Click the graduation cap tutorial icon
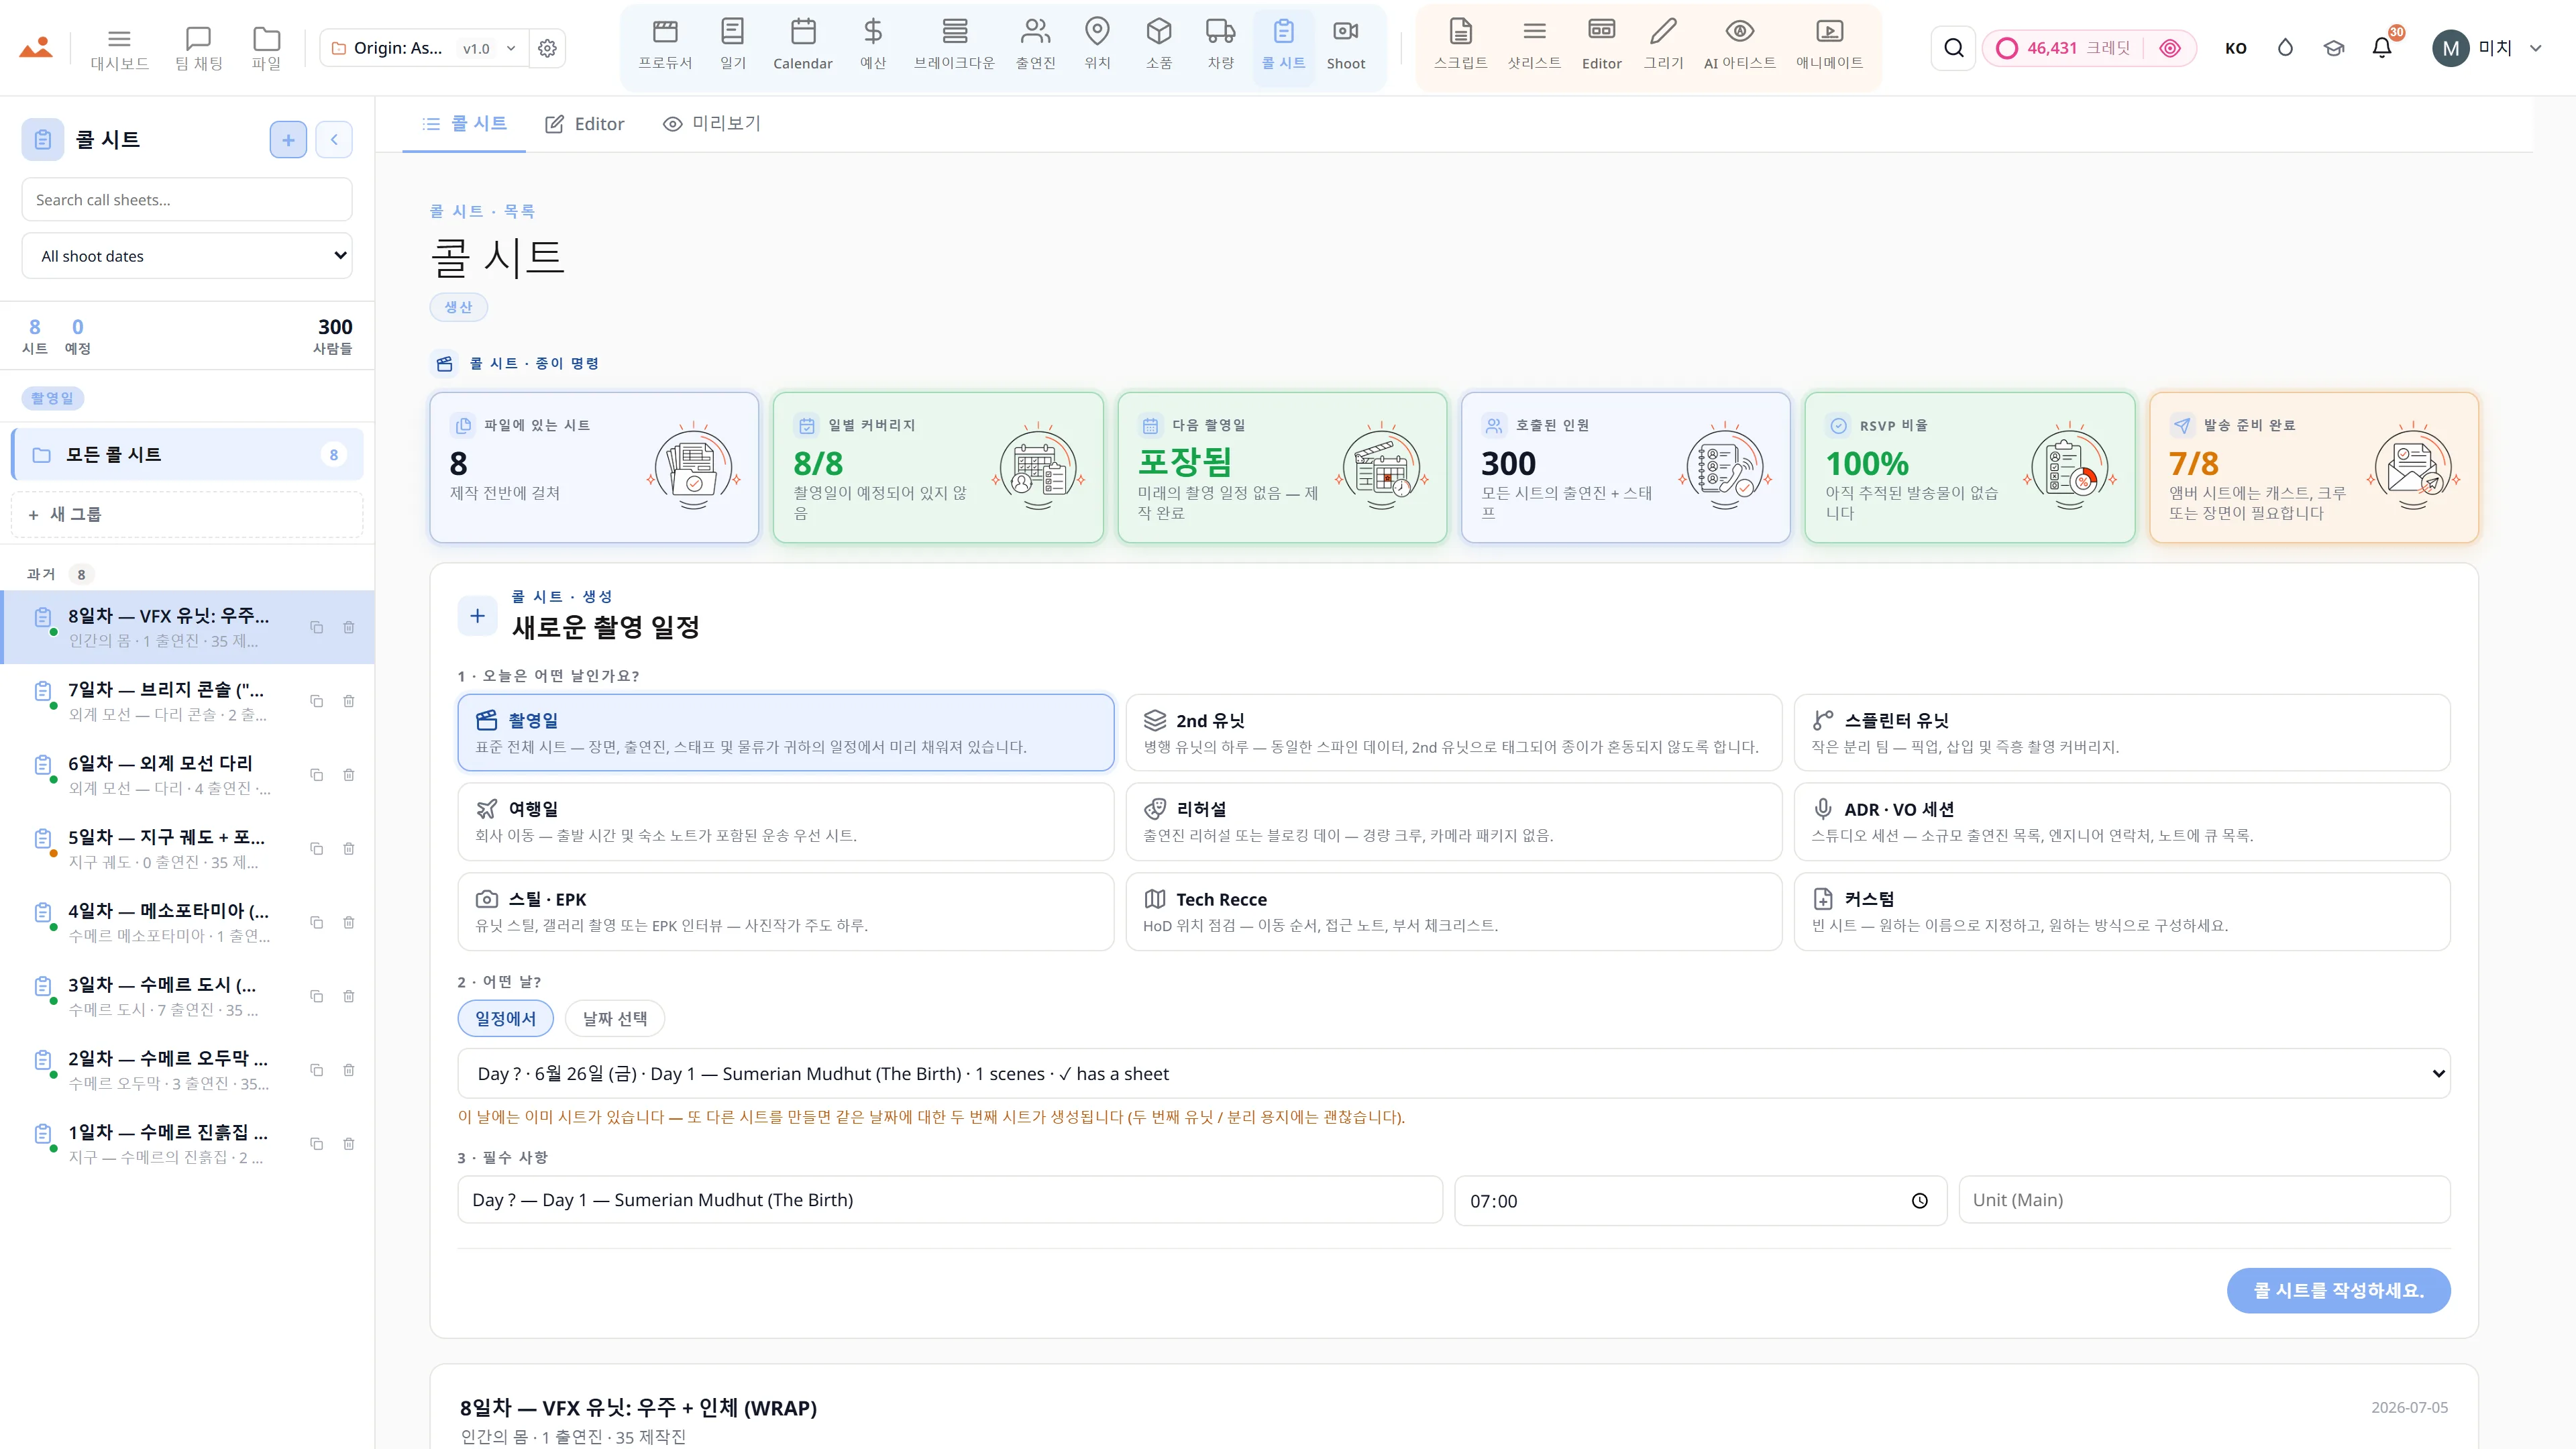 coord(2333,48)
